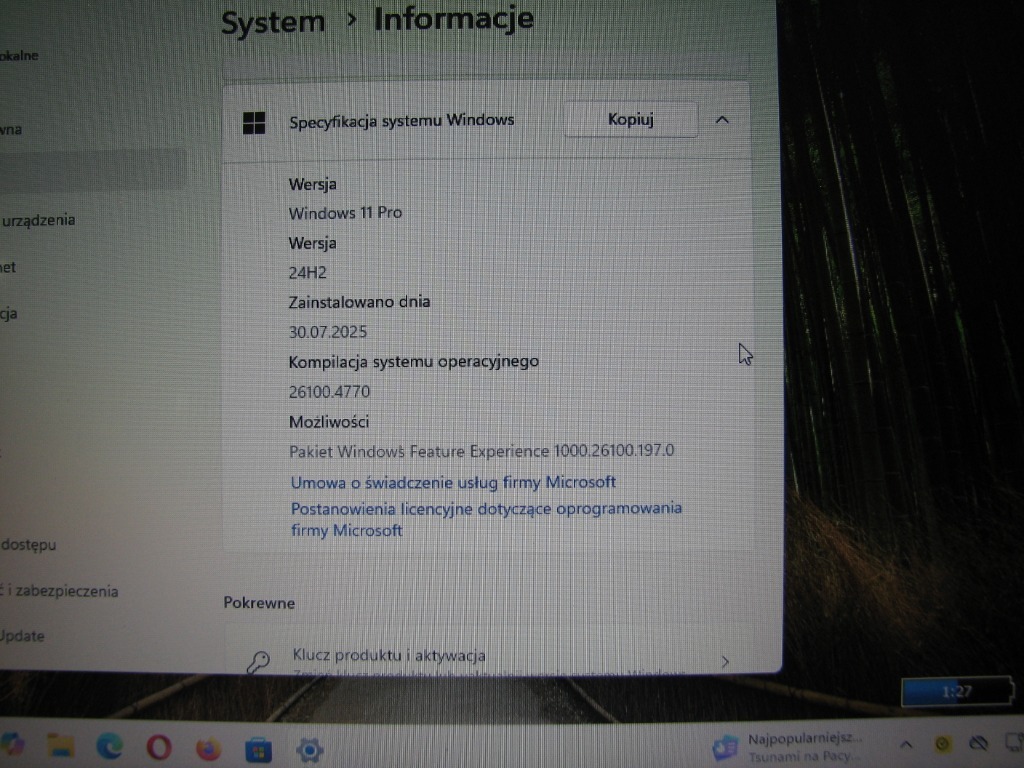Screen dimensions: 1024x768
Task: Click the key icon next to Klucz produktu
Action: [258, 662]
